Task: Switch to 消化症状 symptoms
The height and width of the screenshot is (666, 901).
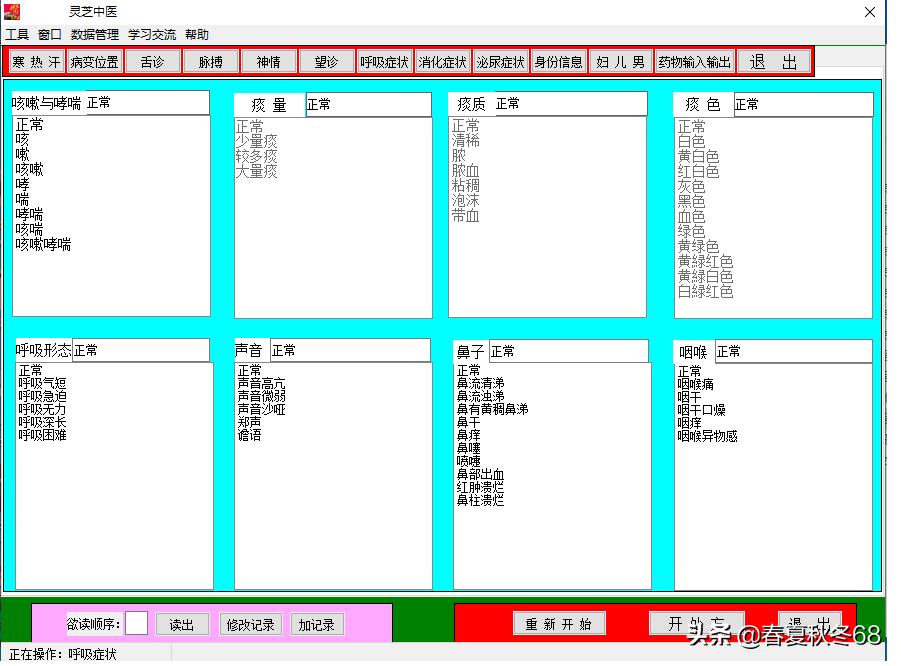Action: [443, 61]
